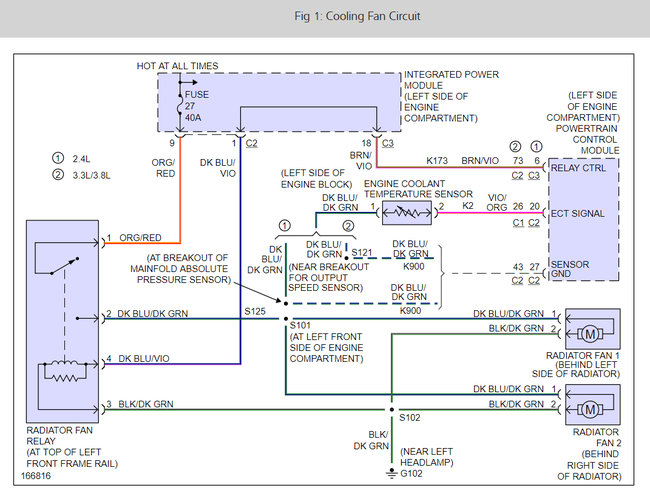Click 'DK BLU/VIO' at relay pin 4
650x493 pixels.
[x=144, y=359]
